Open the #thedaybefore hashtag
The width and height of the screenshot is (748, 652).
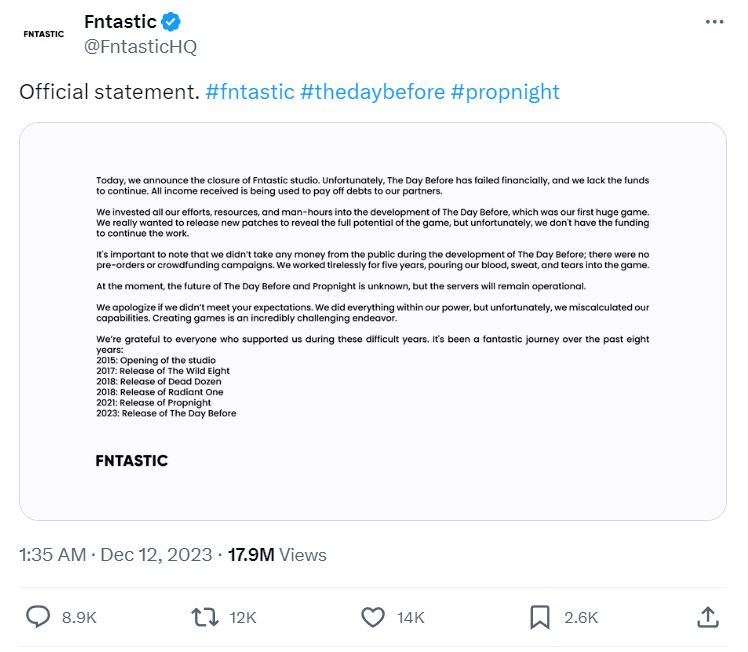tap(372, 92)
